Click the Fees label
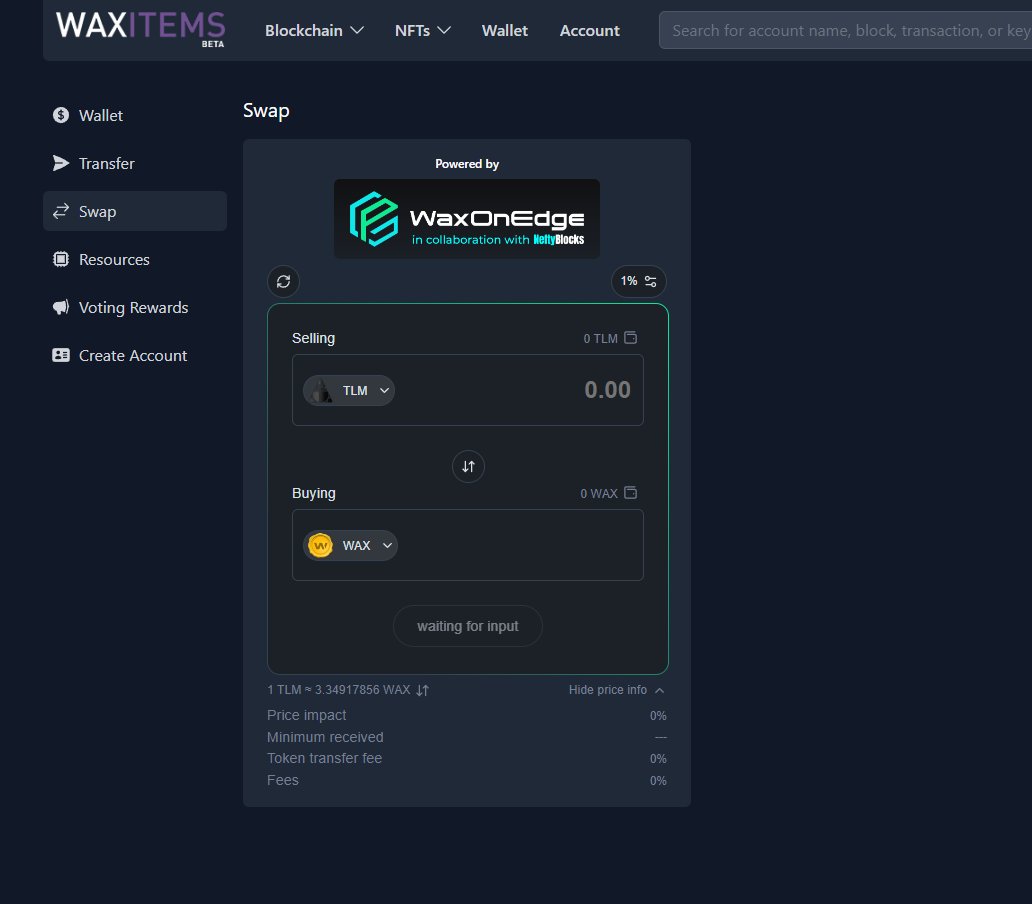The width and height of the screenshot is (1032, 904). (282, 780)
